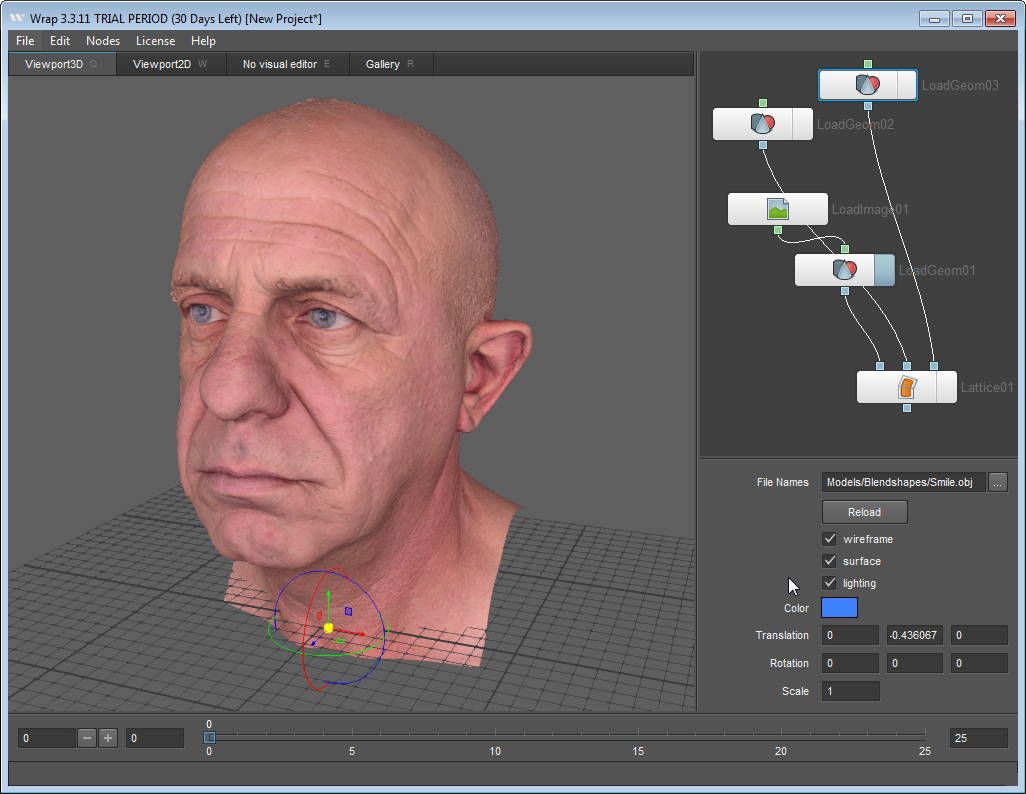Screen dimensions: 1026x794
Task: Click the LoadGeom03 node icon
Action: 867,85
